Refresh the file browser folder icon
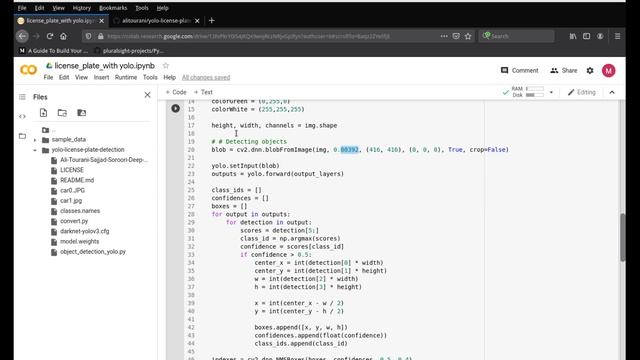This screenshot has width=640, height=360. tap(62, 113)
